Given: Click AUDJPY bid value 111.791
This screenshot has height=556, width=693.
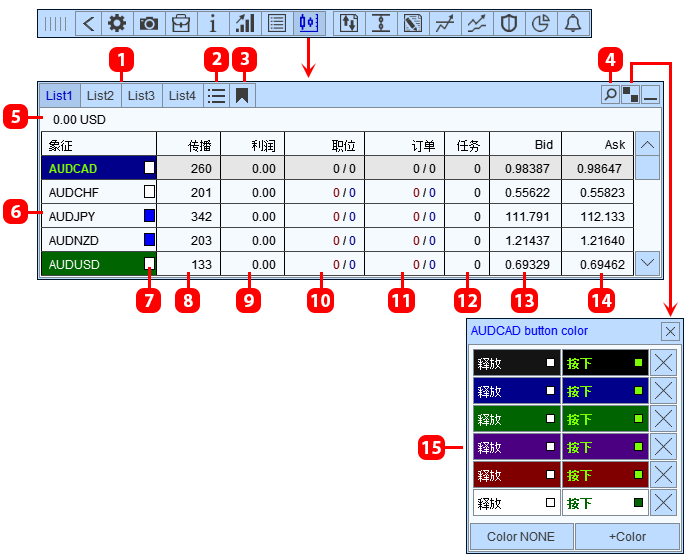Looking at the screenshot, I should [x=527, y=217].
